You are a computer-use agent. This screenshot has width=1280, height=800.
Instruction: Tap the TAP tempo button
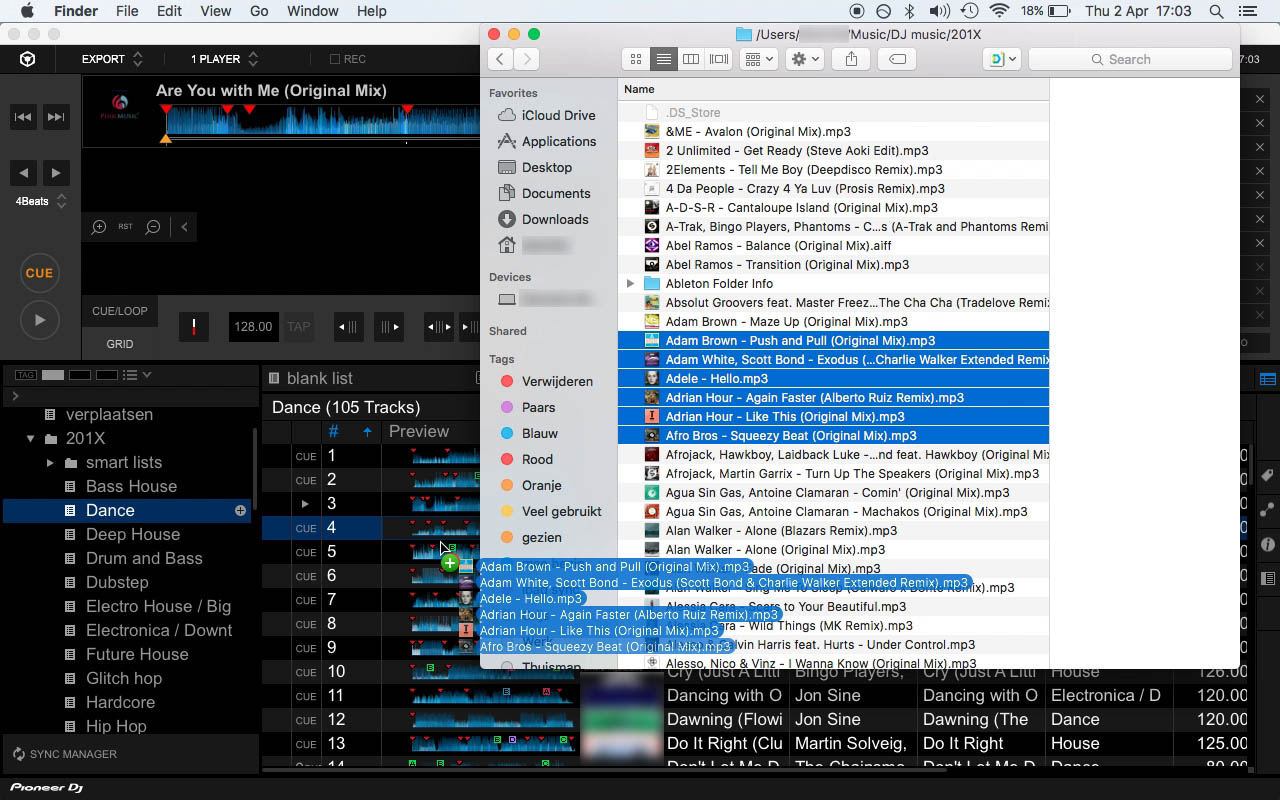(x=298, y=326)
